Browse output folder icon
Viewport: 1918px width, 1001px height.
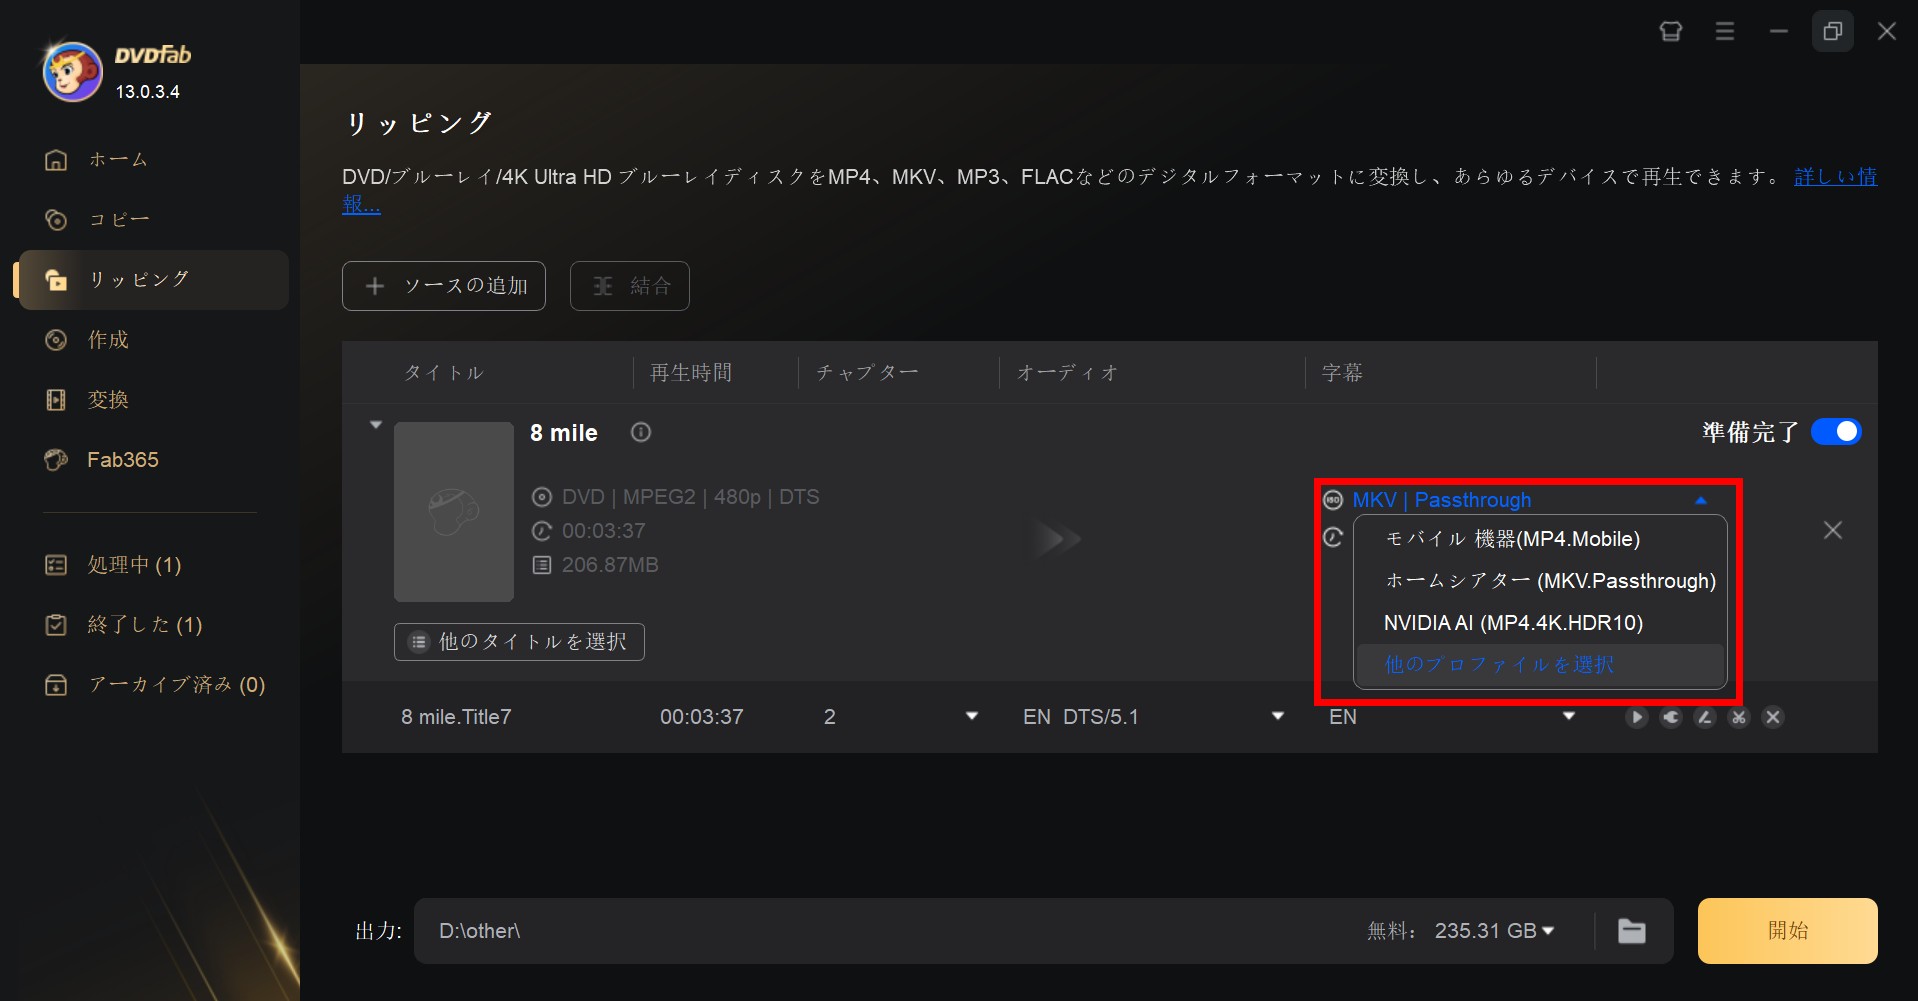(x=1632, y=931)
